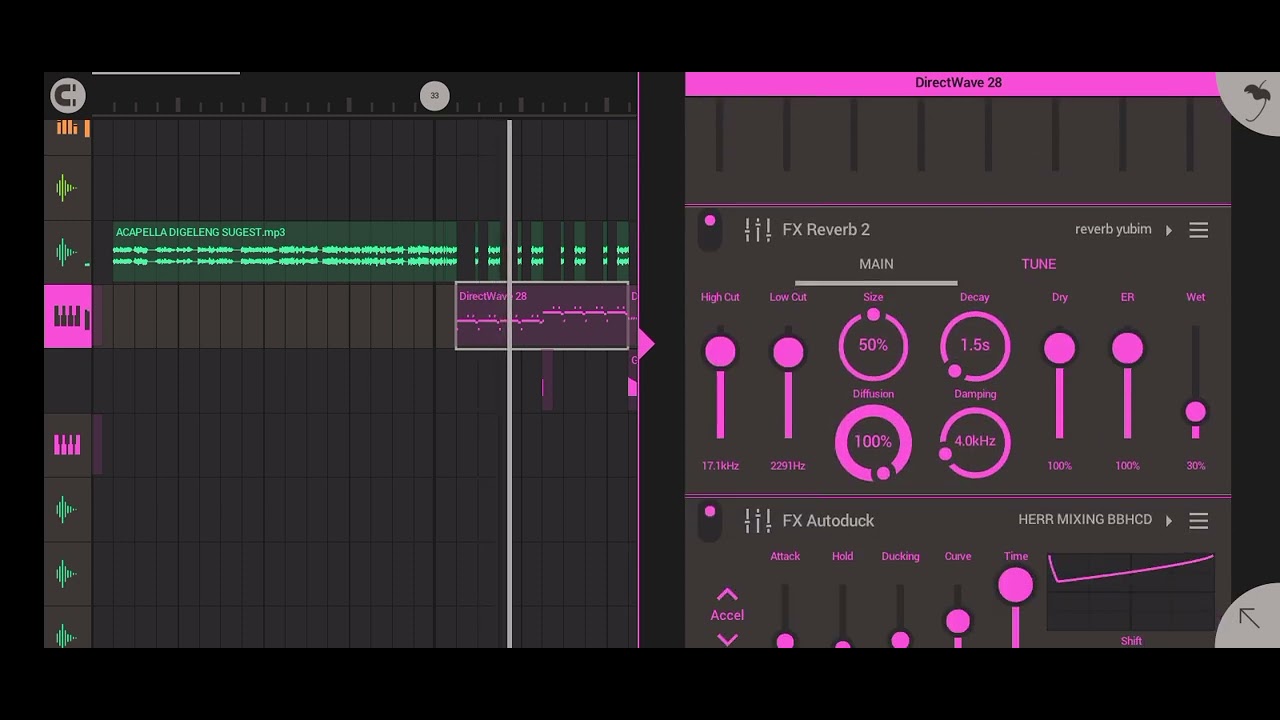Toggle FX Autoduck power switch
1280x720 pixels.
(x=710, y=522)
